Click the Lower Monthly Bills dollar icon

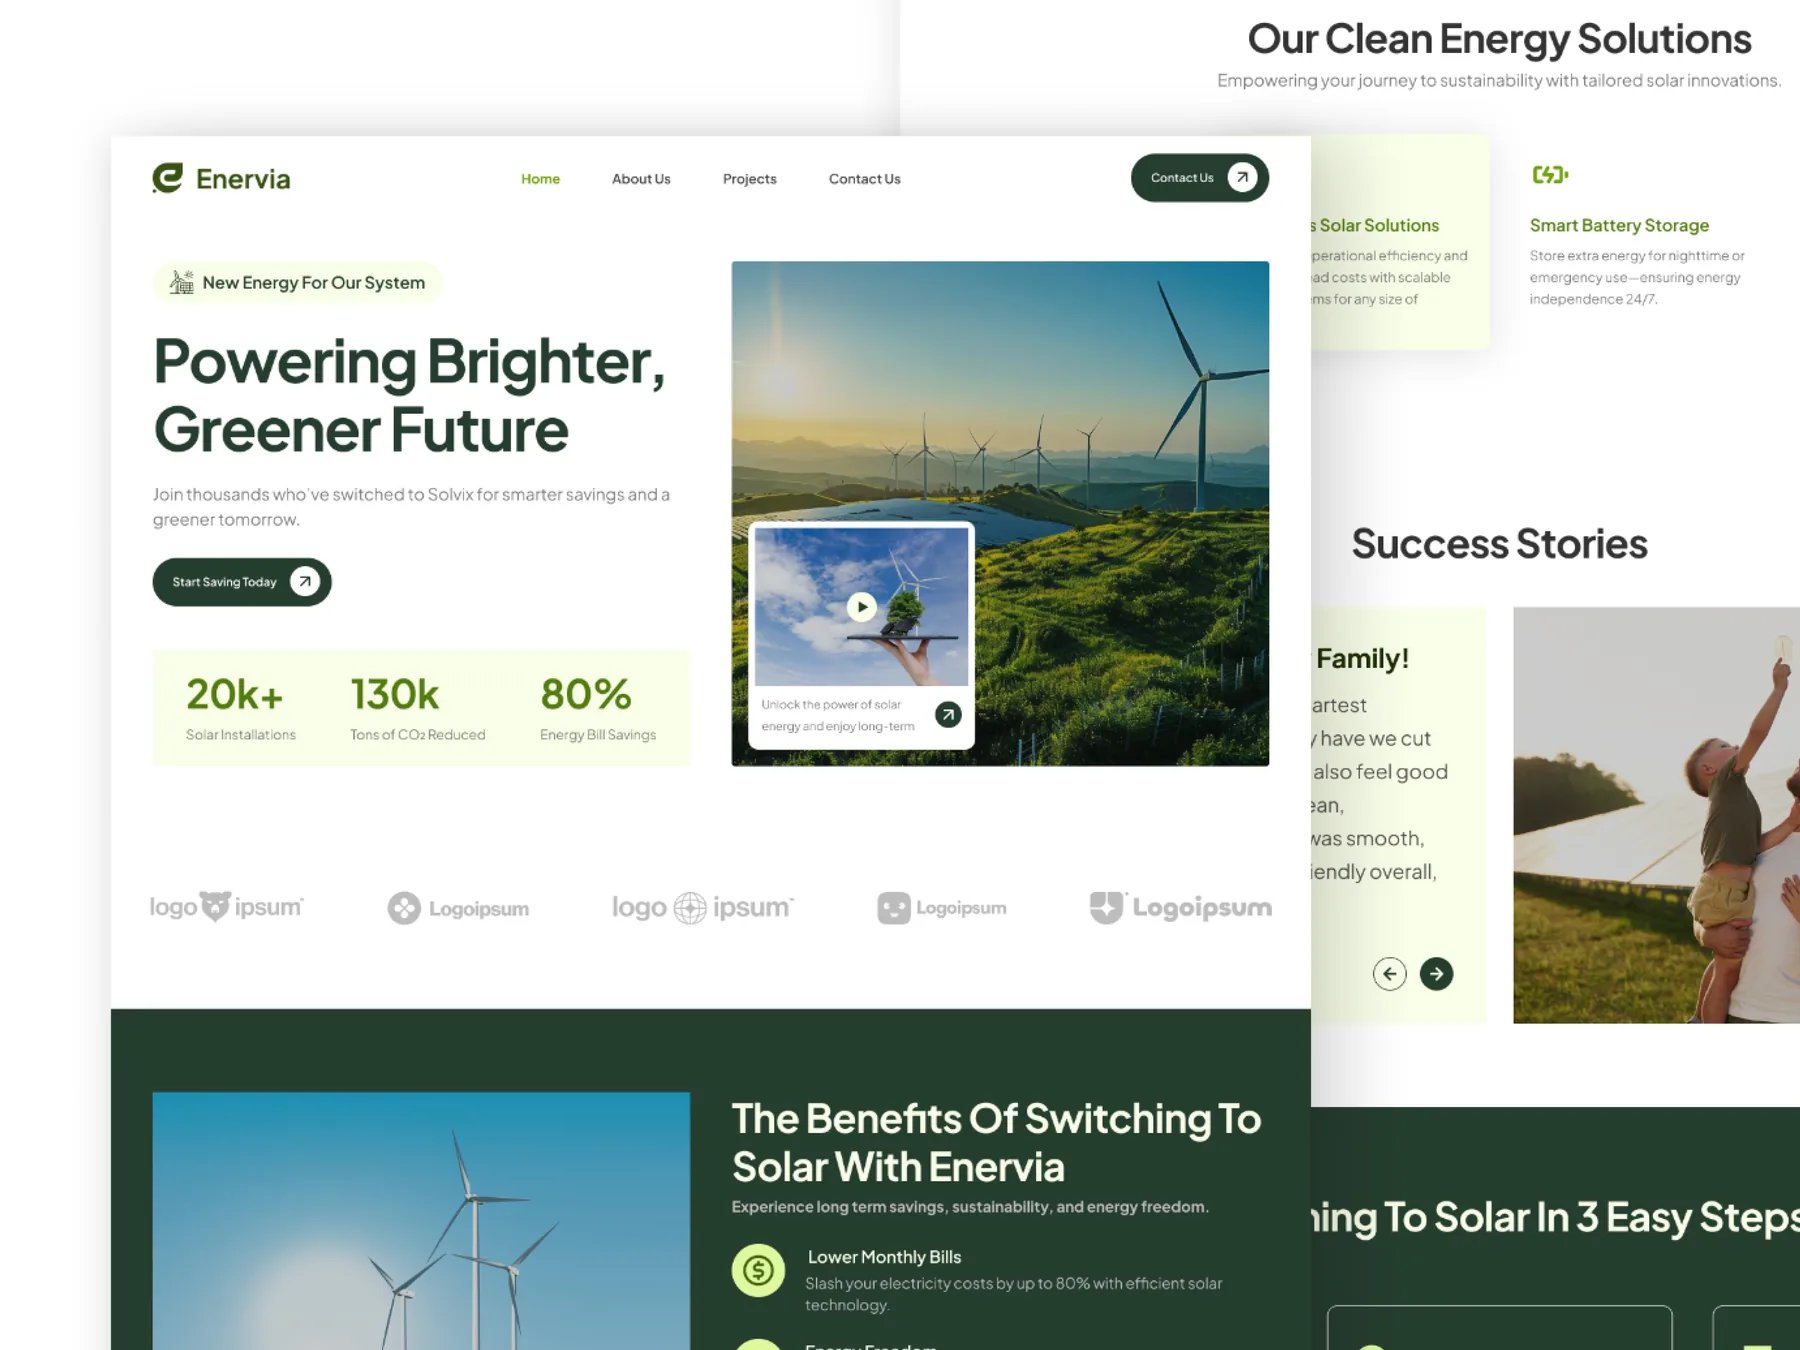[758, 1270]
